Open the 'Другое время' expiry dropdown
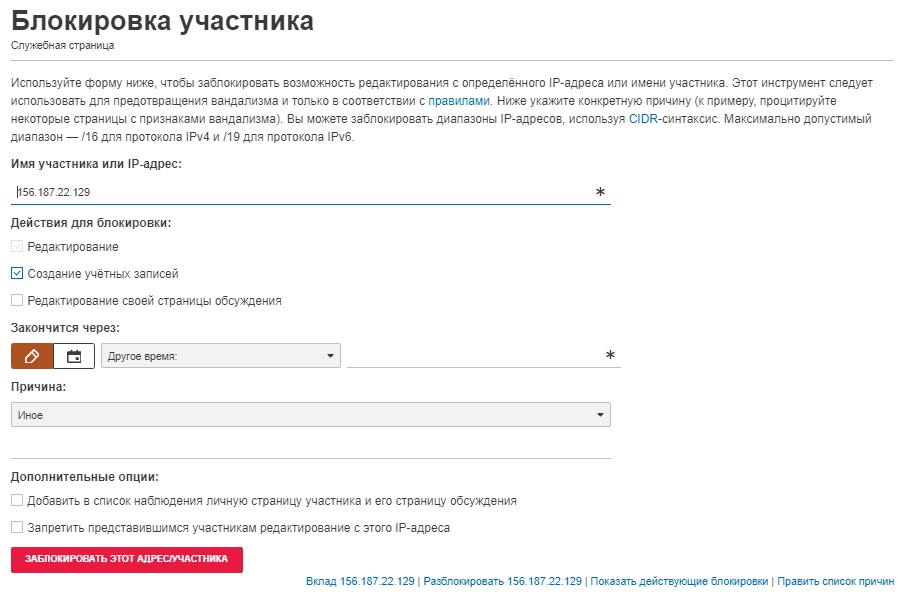Viewport: 908px width, 602px height. pyautogui.click(x=221, y=356)
